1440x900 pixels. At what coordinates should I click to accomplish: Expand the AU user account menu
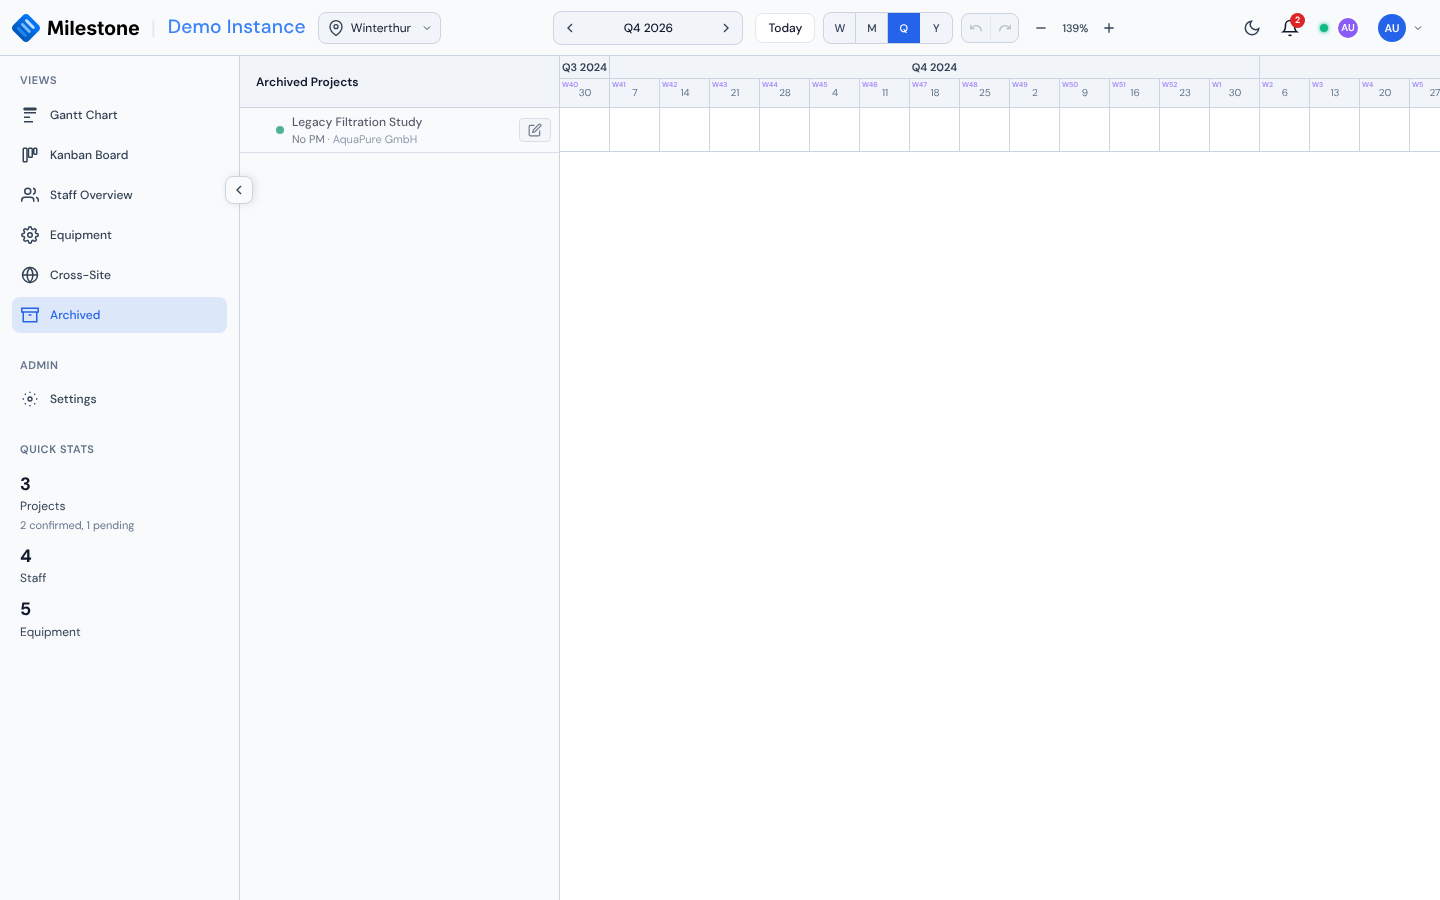(x=1400, y=28)
